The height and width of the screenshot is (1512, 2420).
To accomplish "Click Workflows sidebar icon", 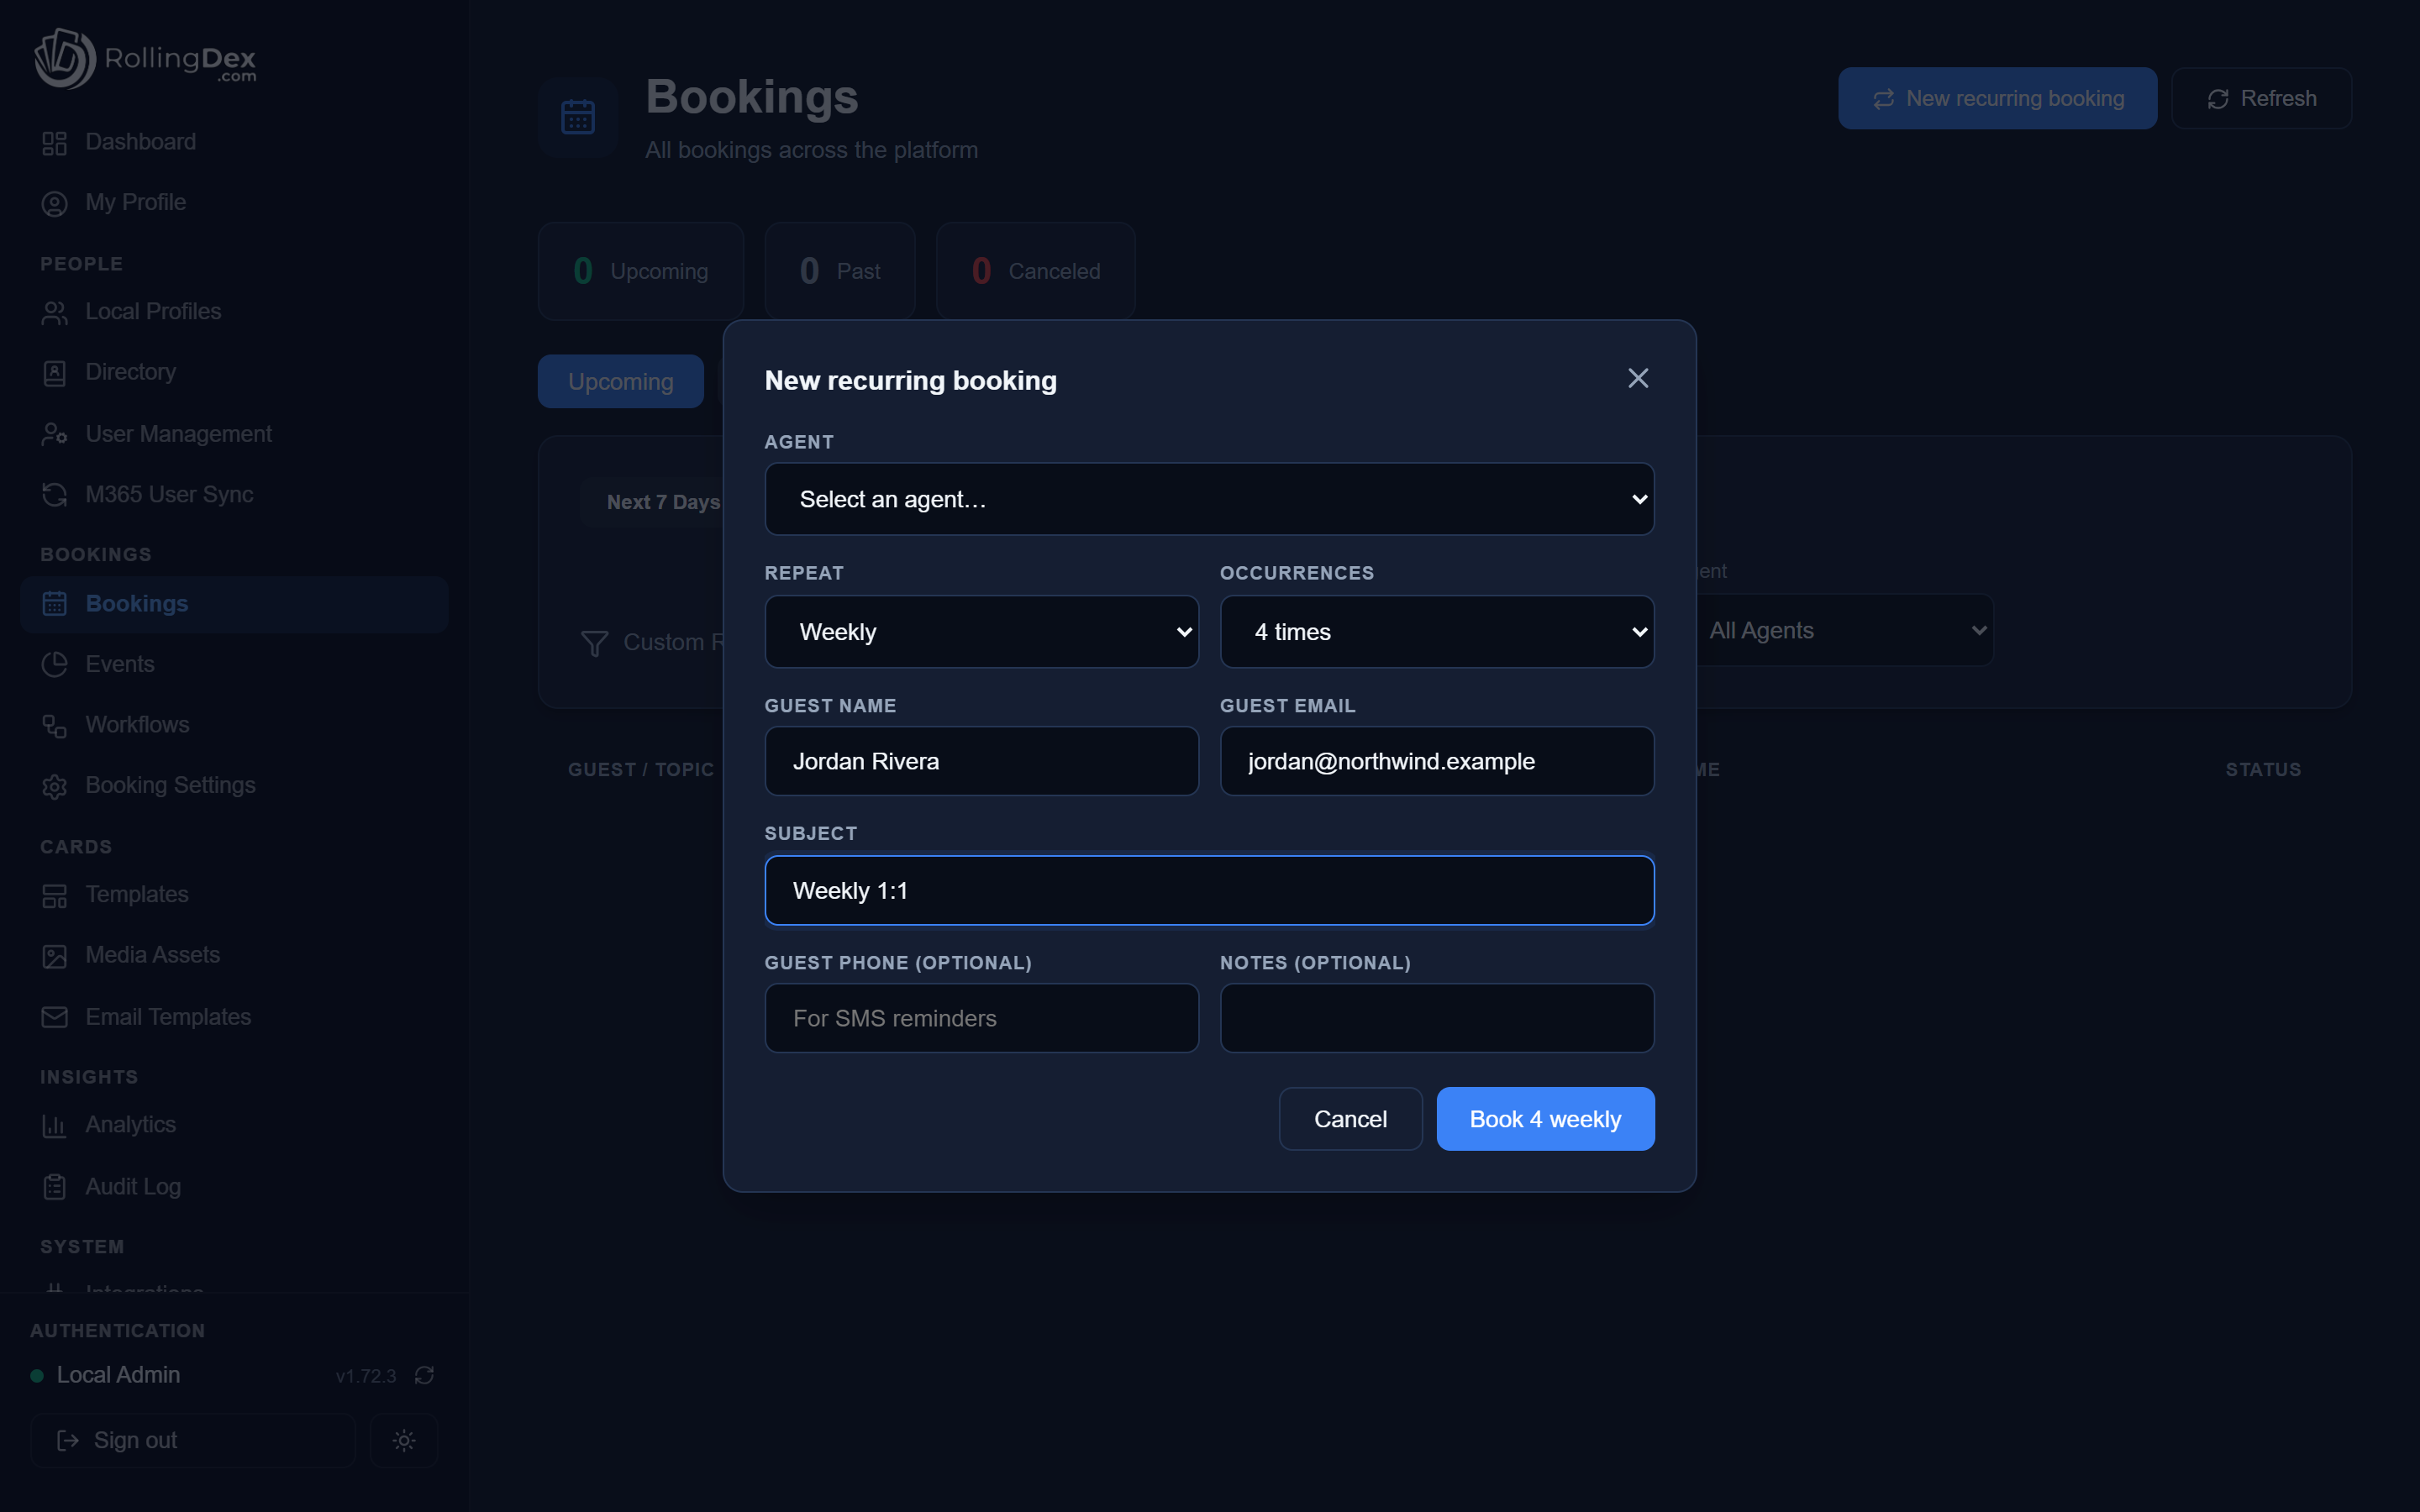I will pos(54,726).
